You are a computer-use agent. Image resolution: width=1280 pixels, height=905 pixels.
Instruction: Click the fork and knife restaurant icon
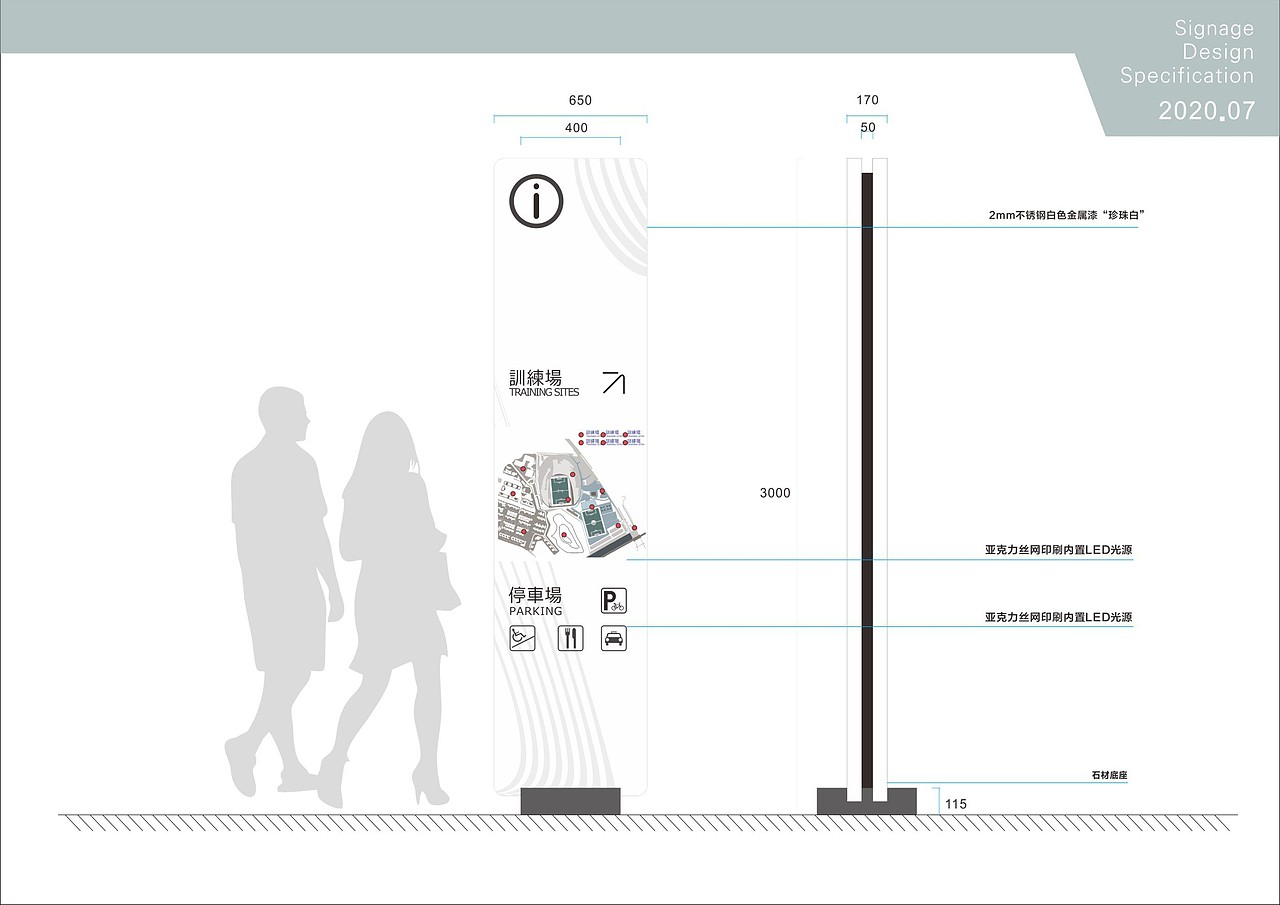coord(570,638)
